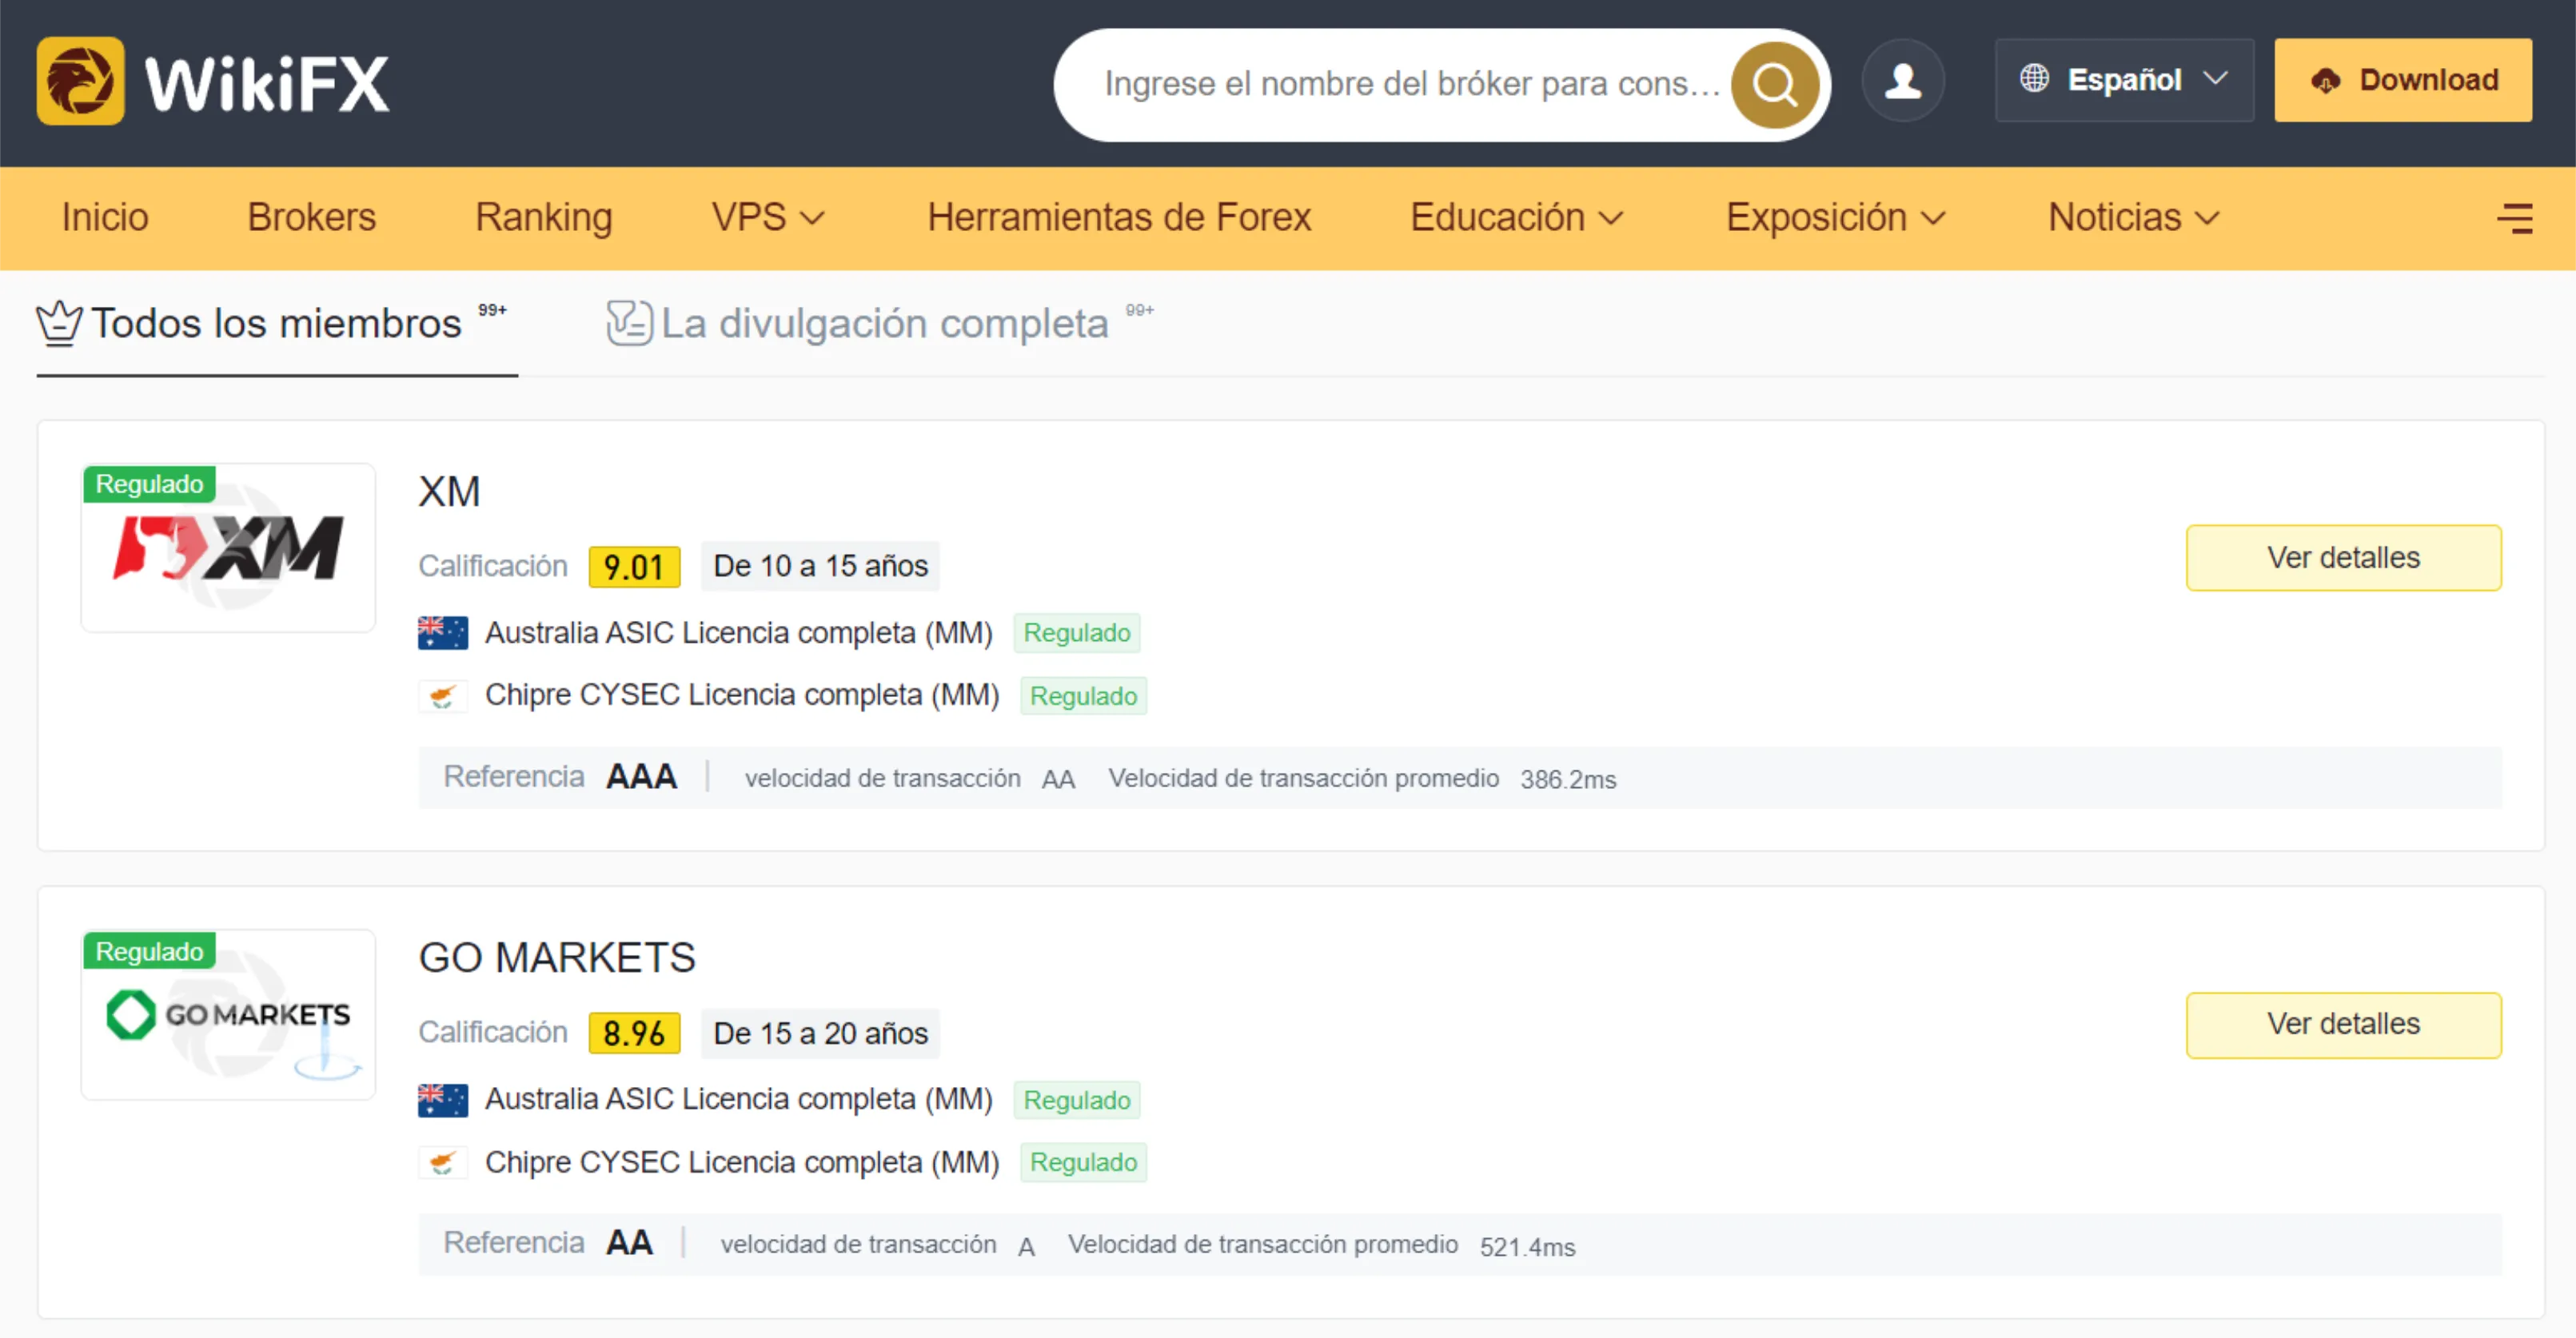
Task: Switch to La divulgación completa tab
Action: 880,325
